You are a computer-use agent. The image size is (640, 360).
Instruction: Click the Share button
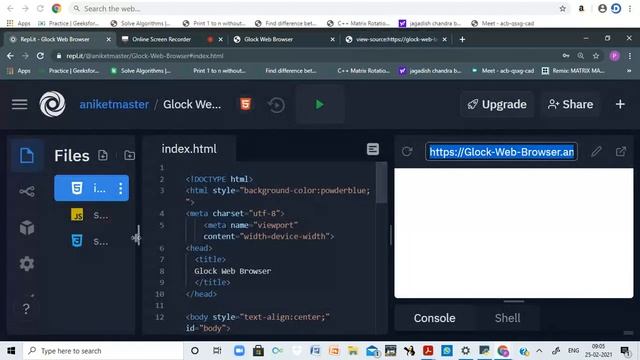[x=571, y=104]
